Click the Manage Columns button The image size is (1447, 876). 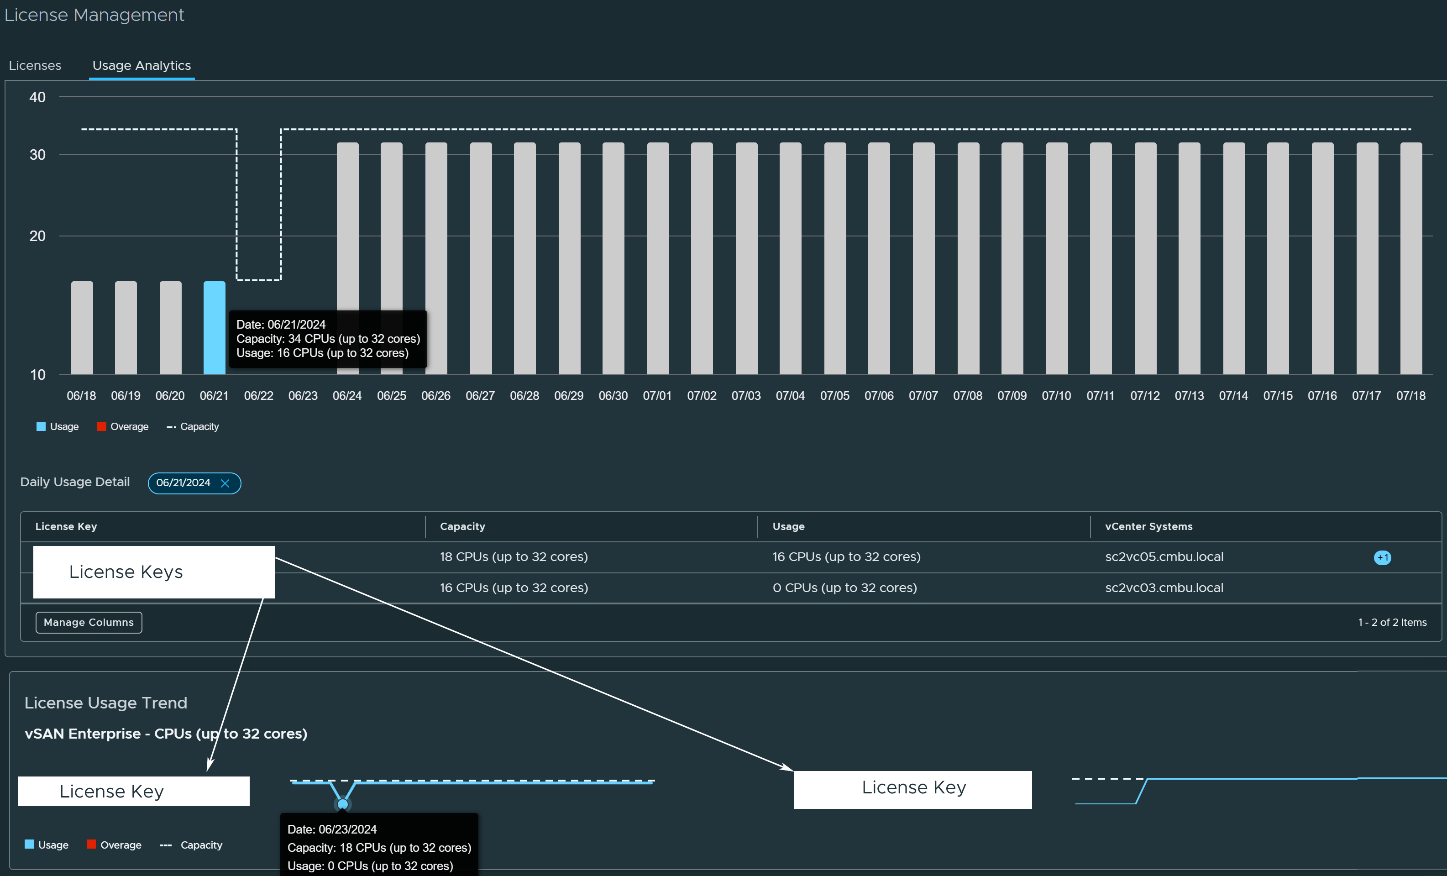click(x=88, y=622)
